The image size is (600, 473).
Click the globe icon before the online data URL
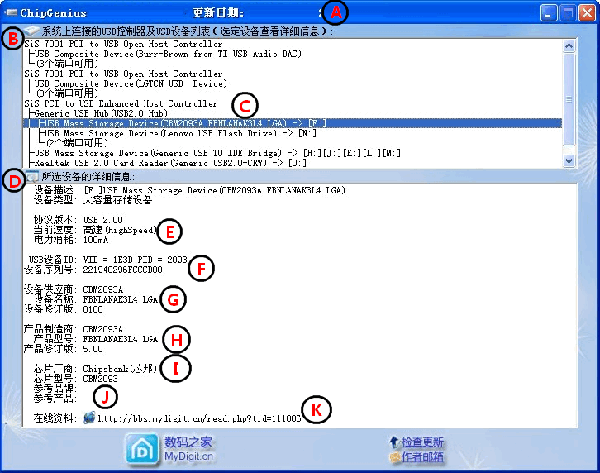click(x=89, y=418)
